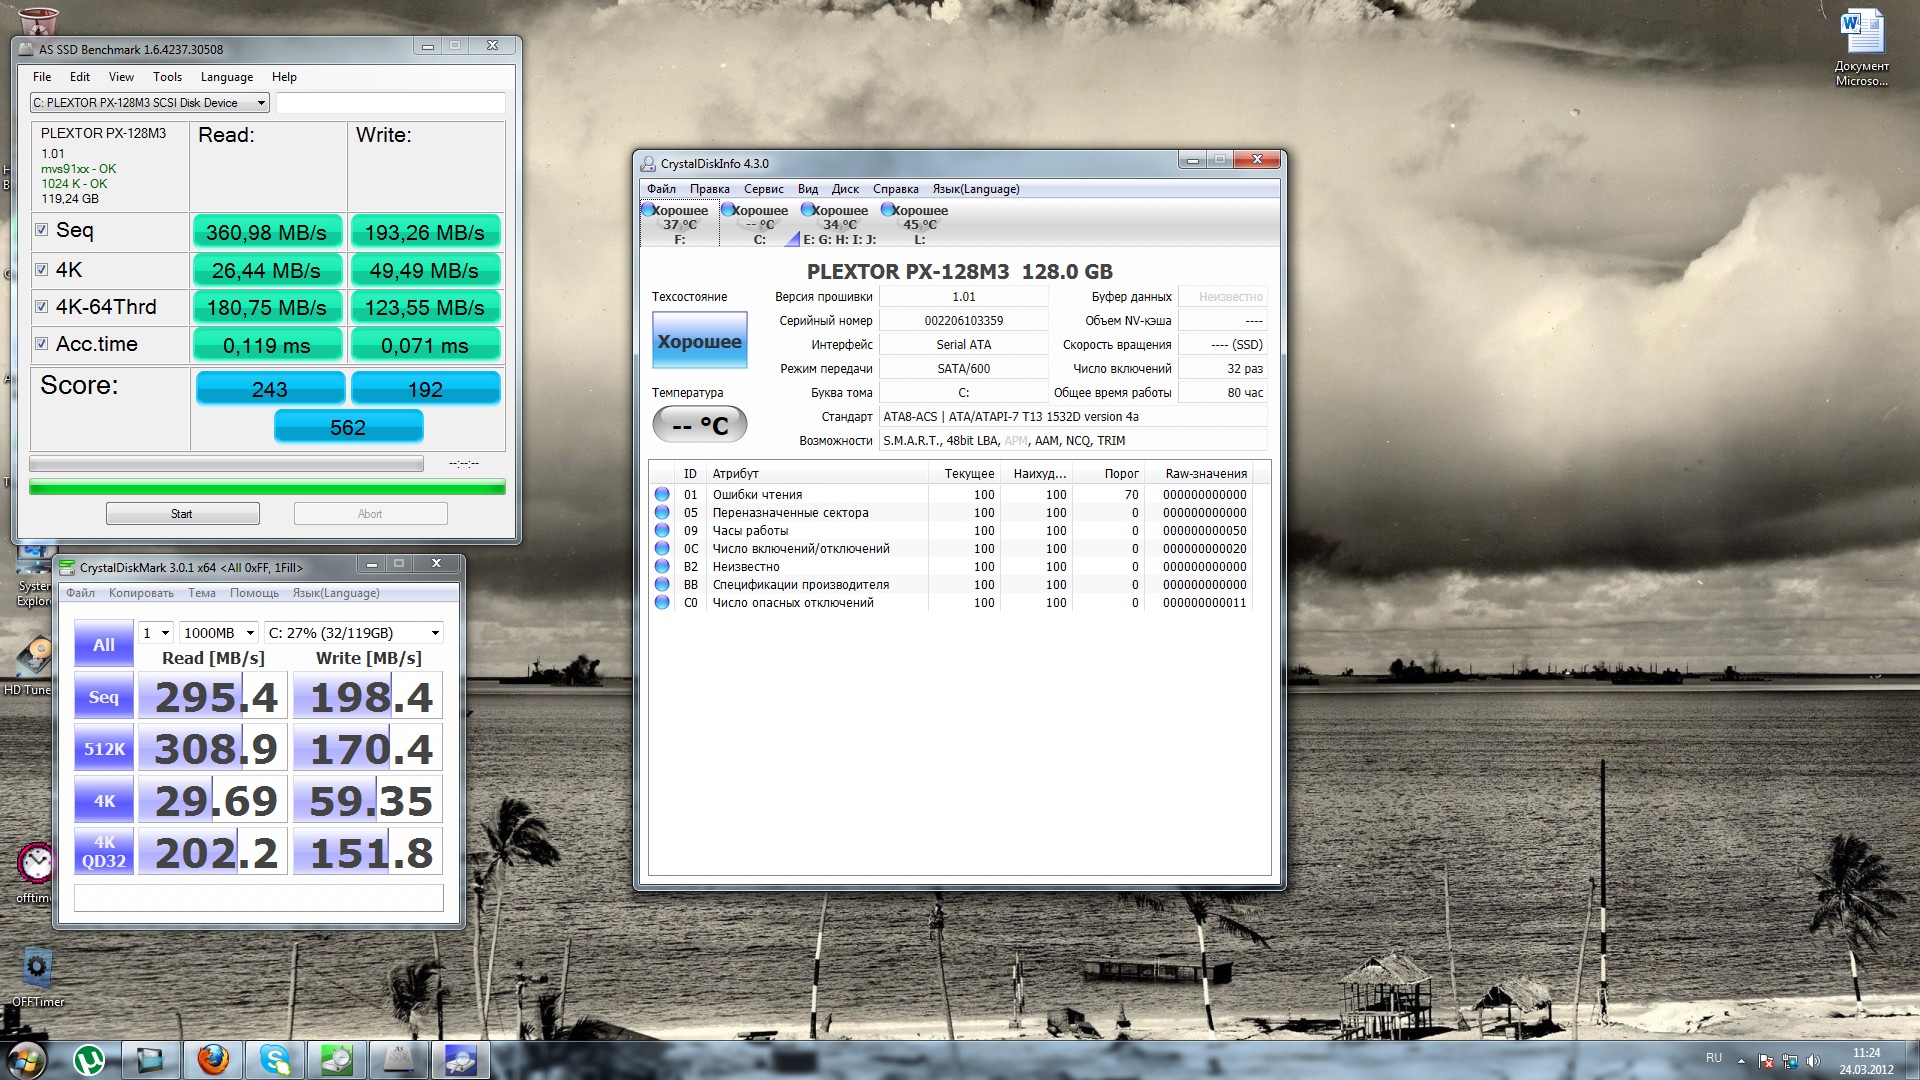
Task: Toggle the Acc.time test checkbox
Action: [42, 344]
